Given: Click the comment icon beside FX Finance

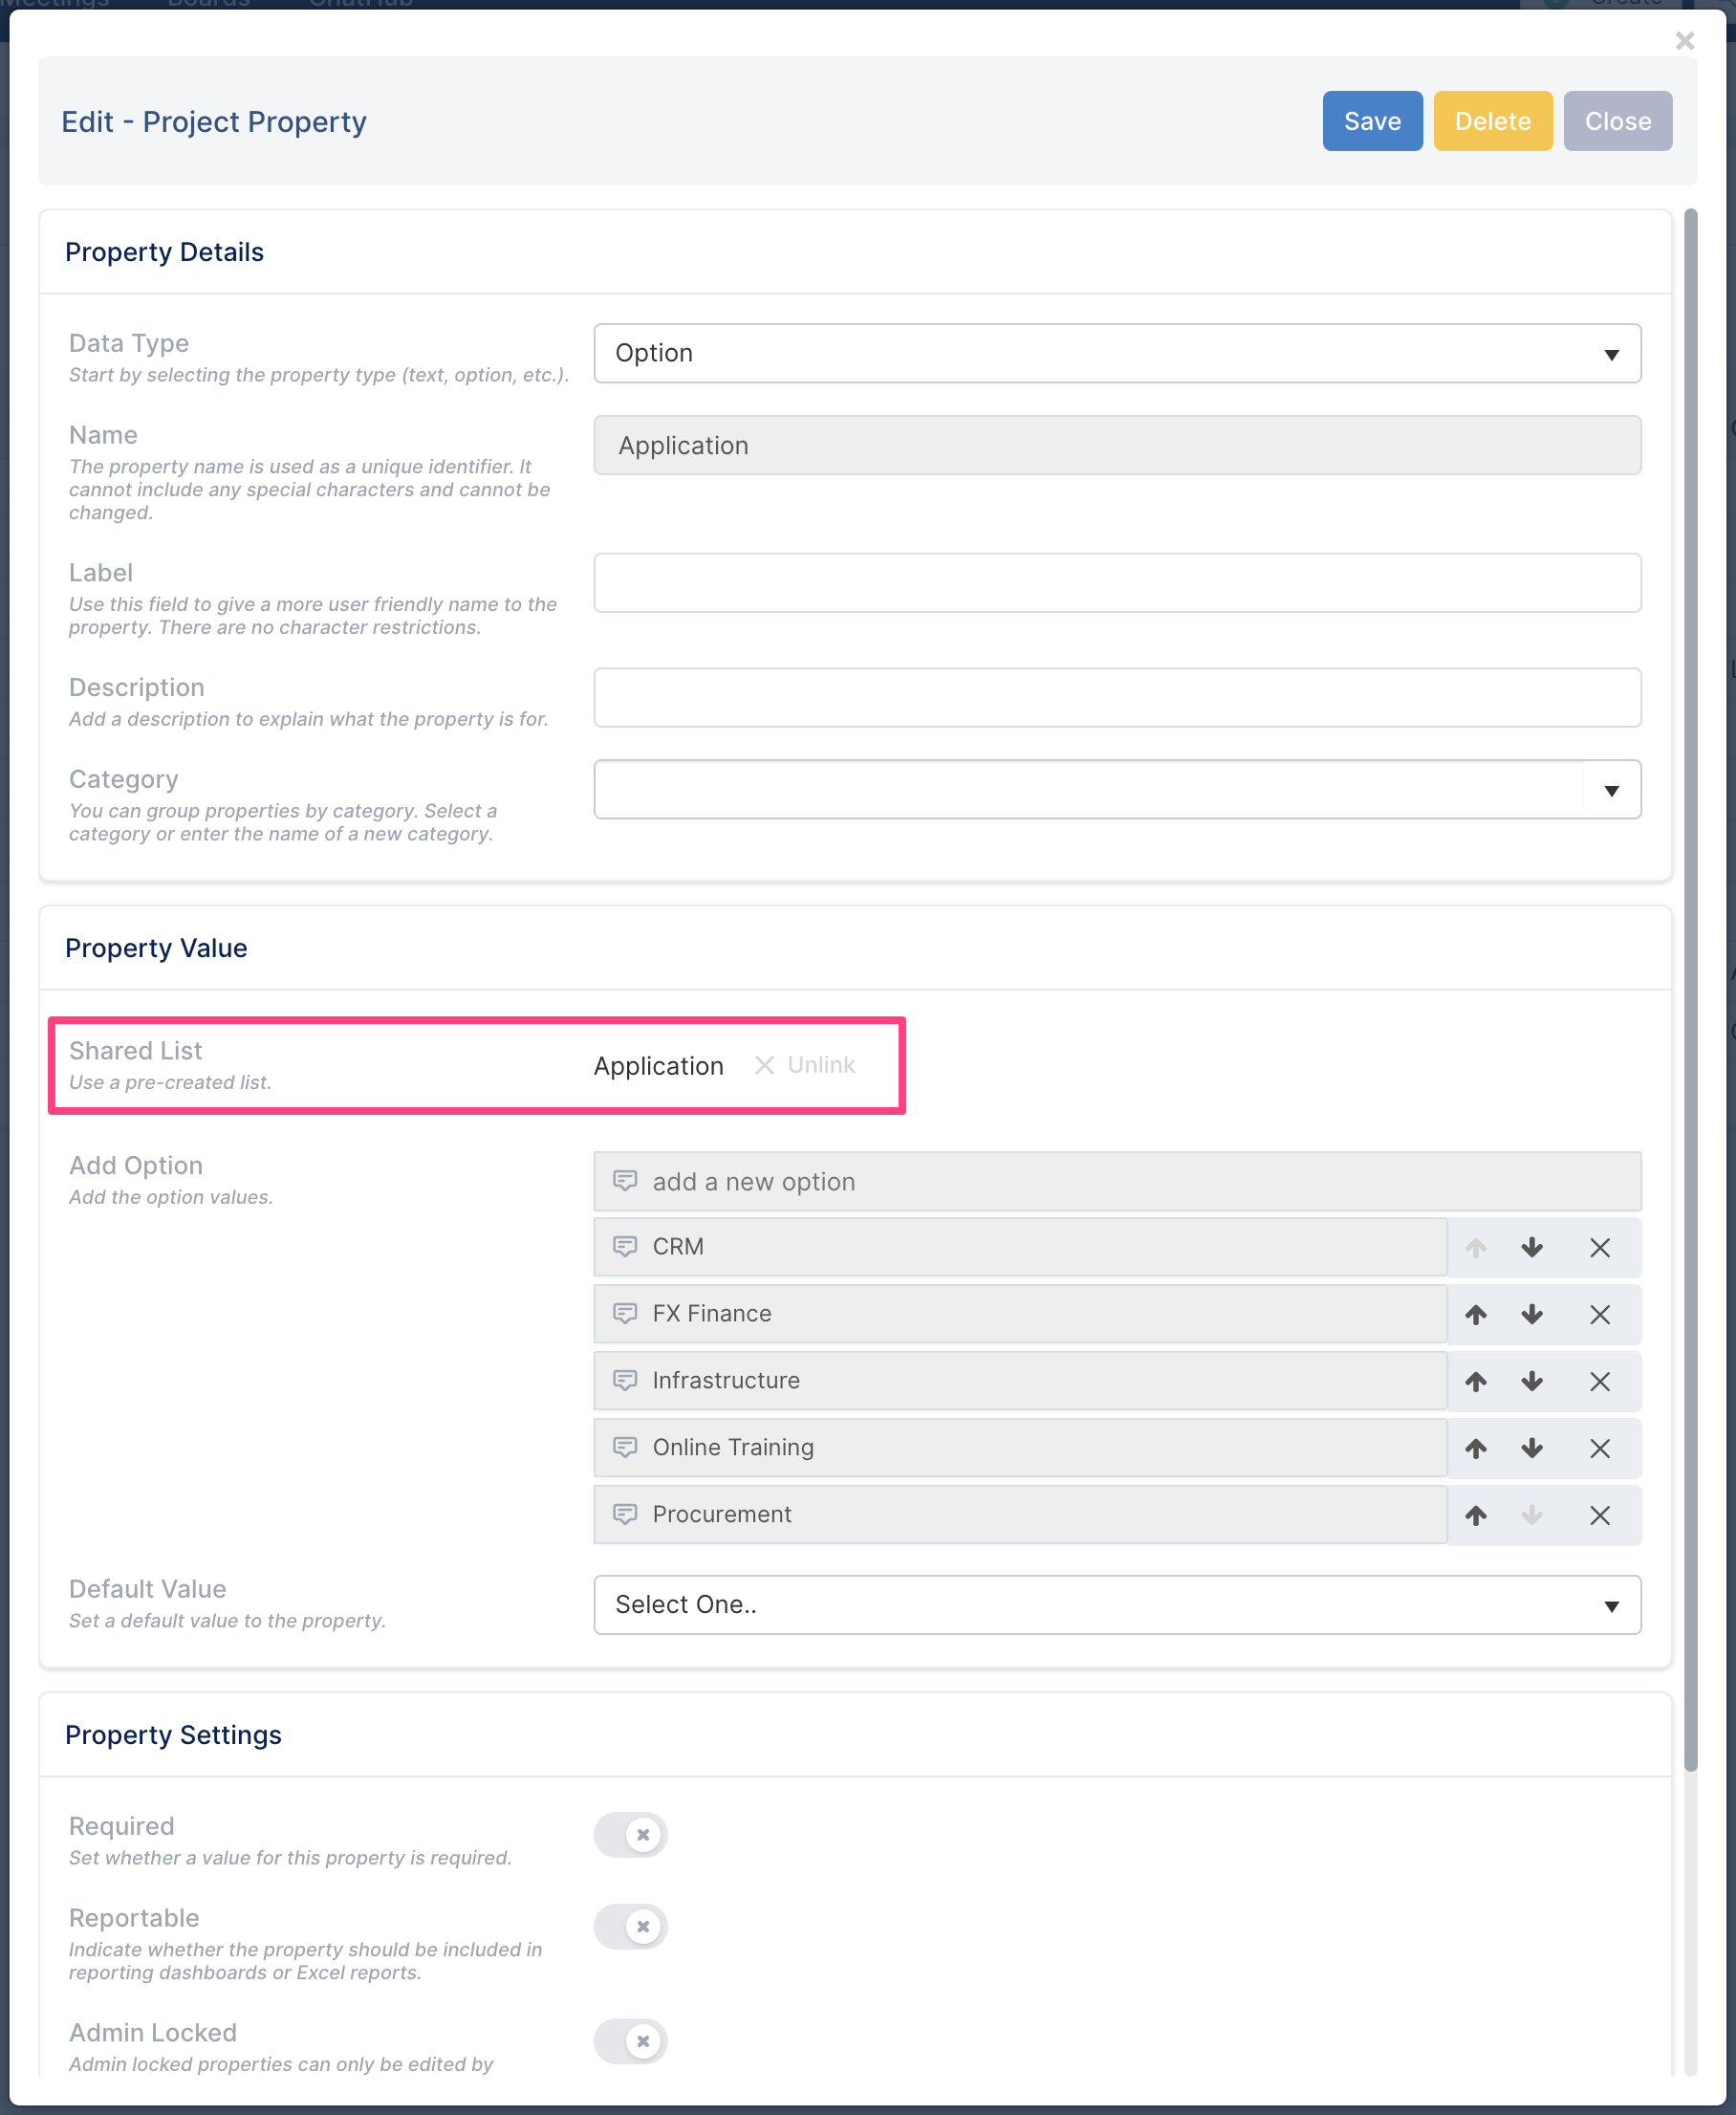Looking at the screenshot, I should click(x=625, y=1313).
